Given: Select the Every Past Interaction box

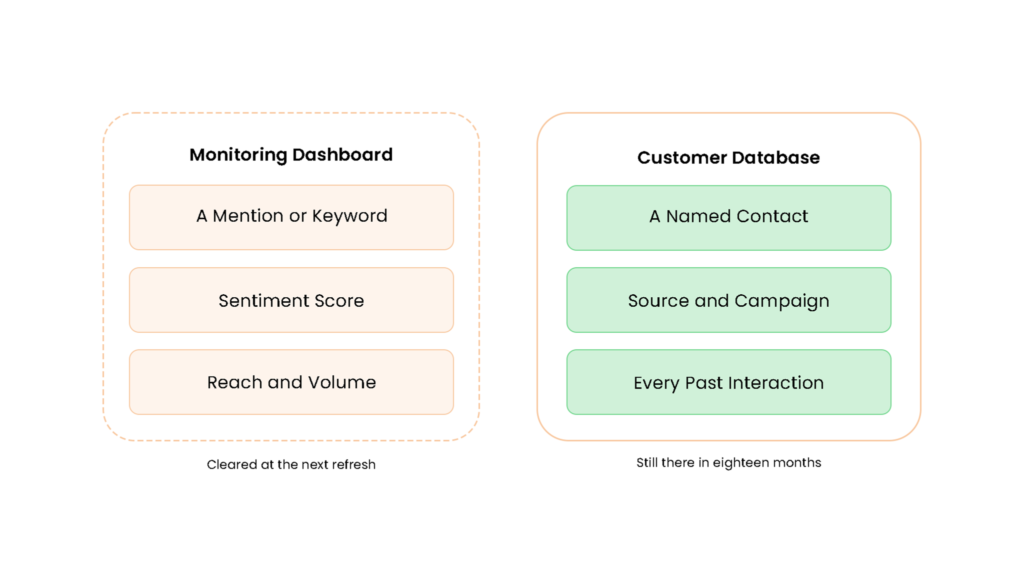Looking at the screenshot, I should 729,382.
